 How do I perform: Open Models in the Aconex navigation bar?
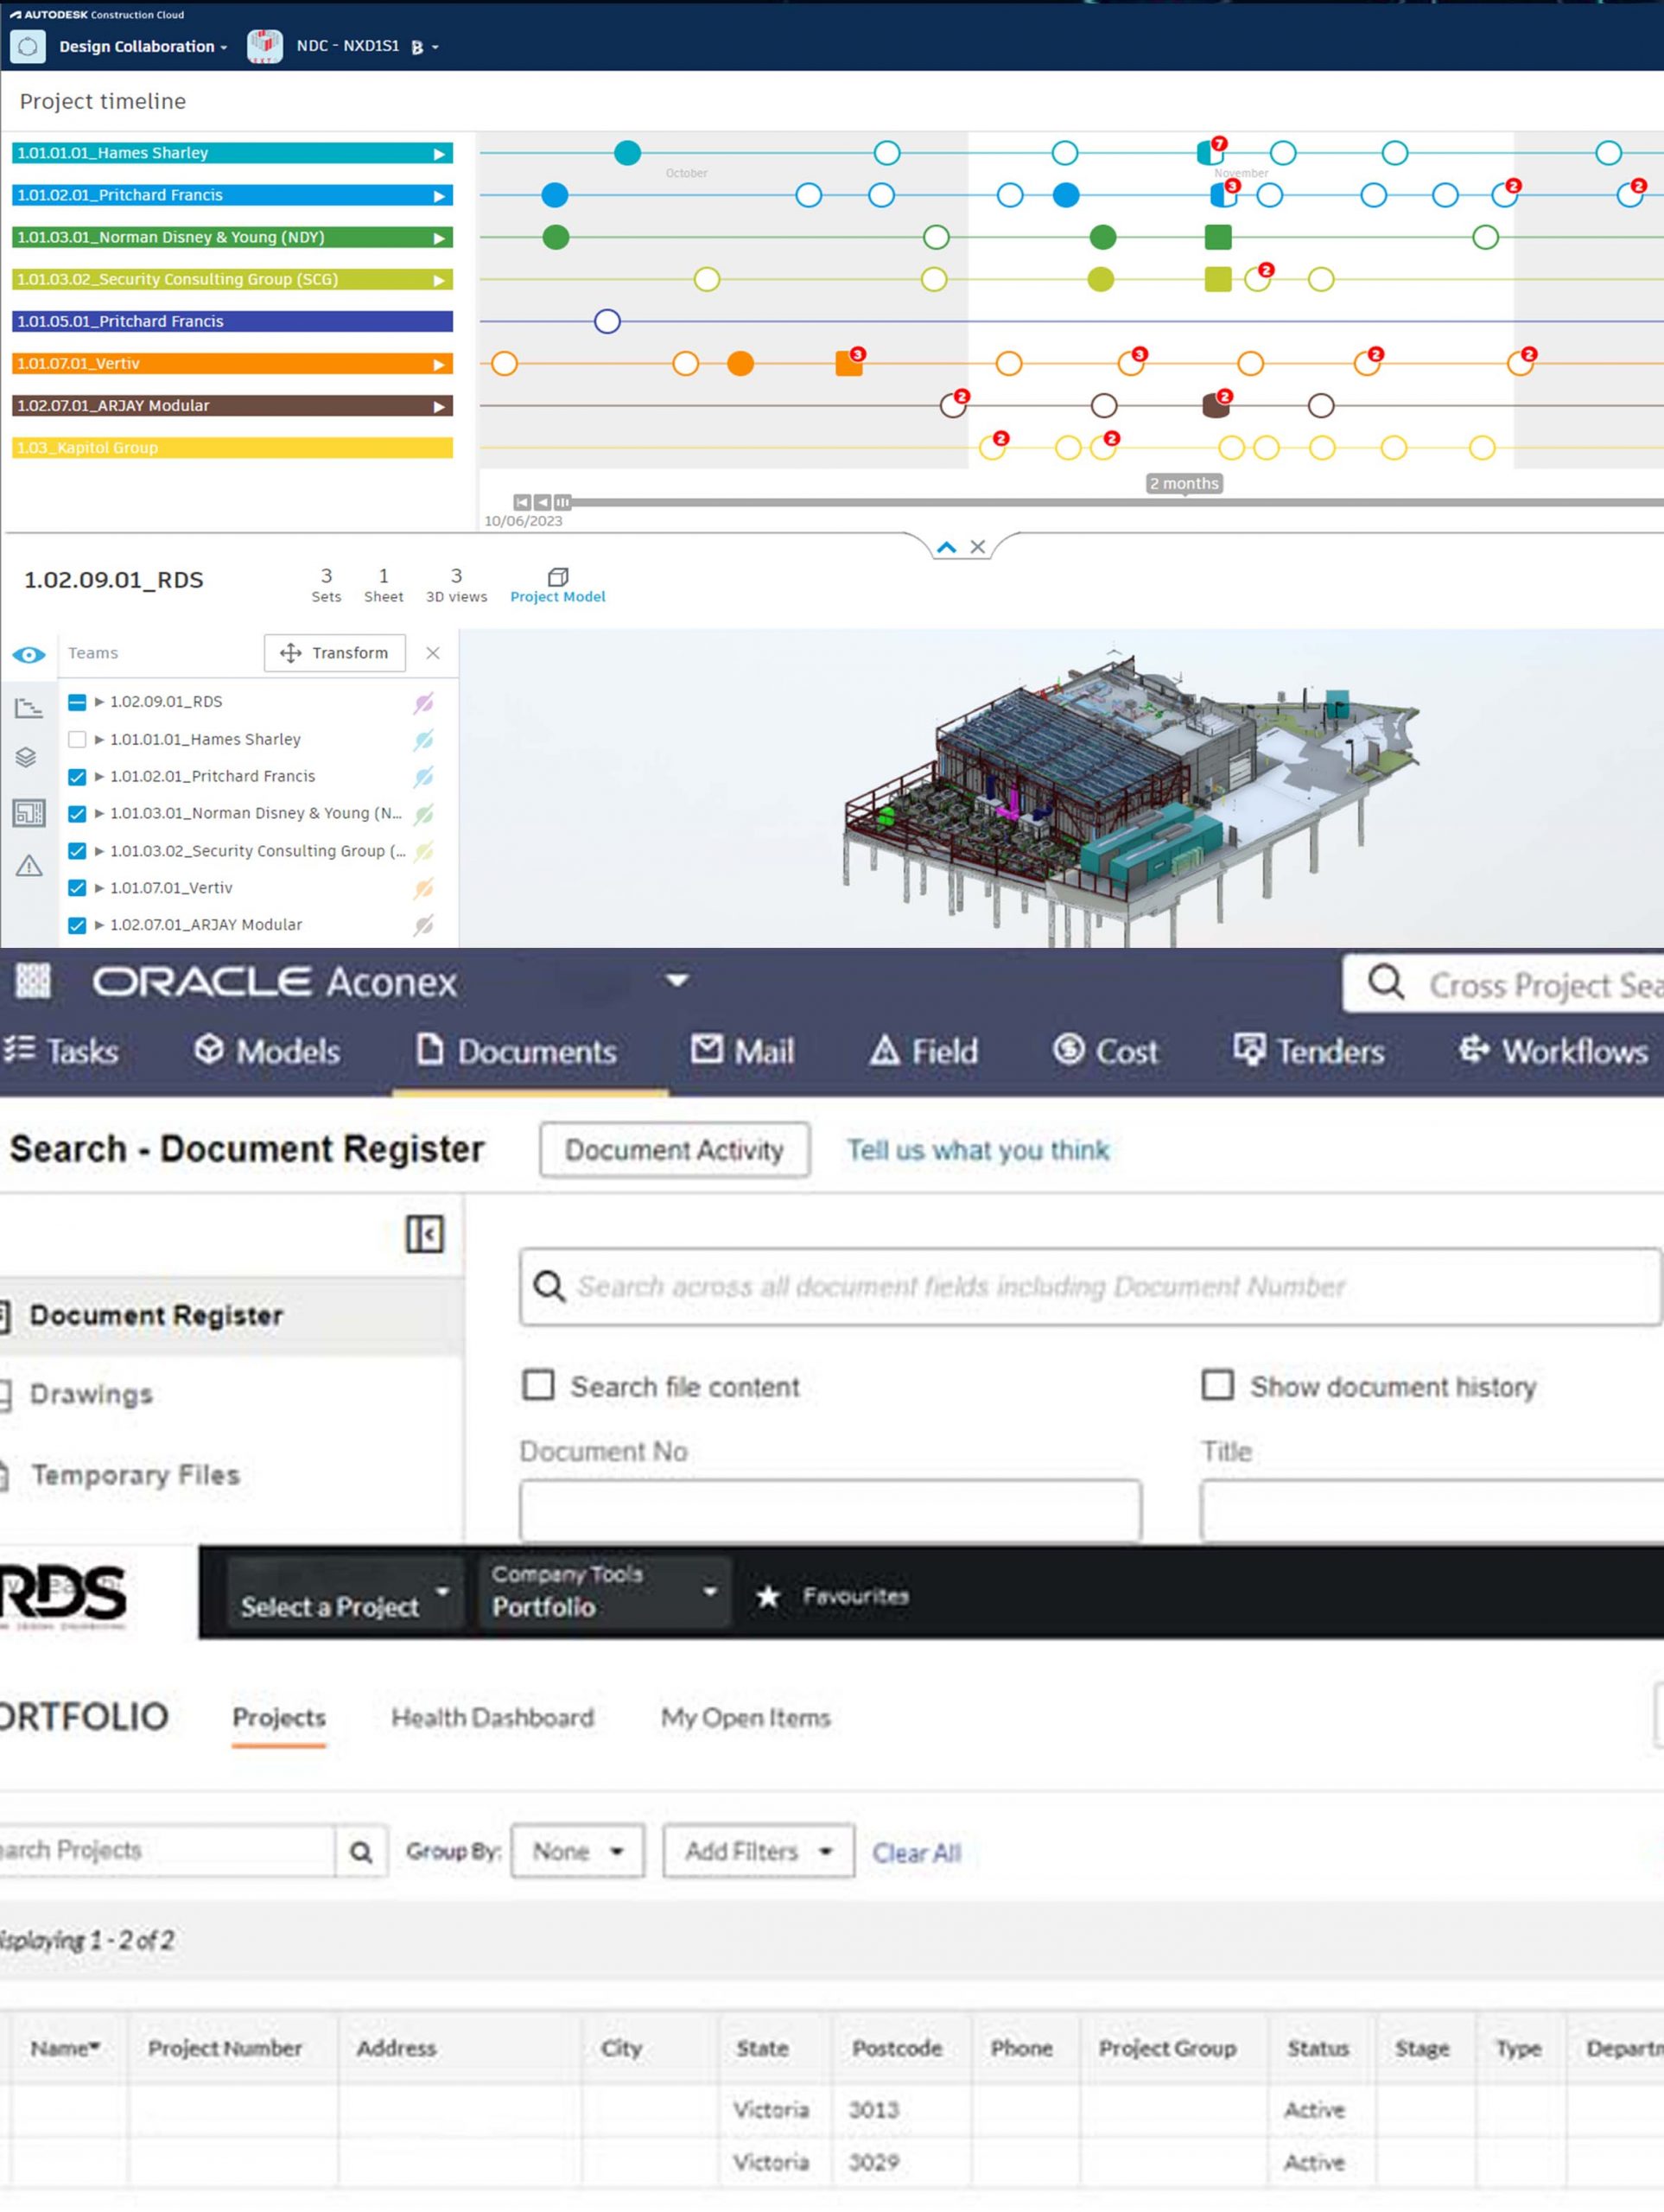[268, 1051]
